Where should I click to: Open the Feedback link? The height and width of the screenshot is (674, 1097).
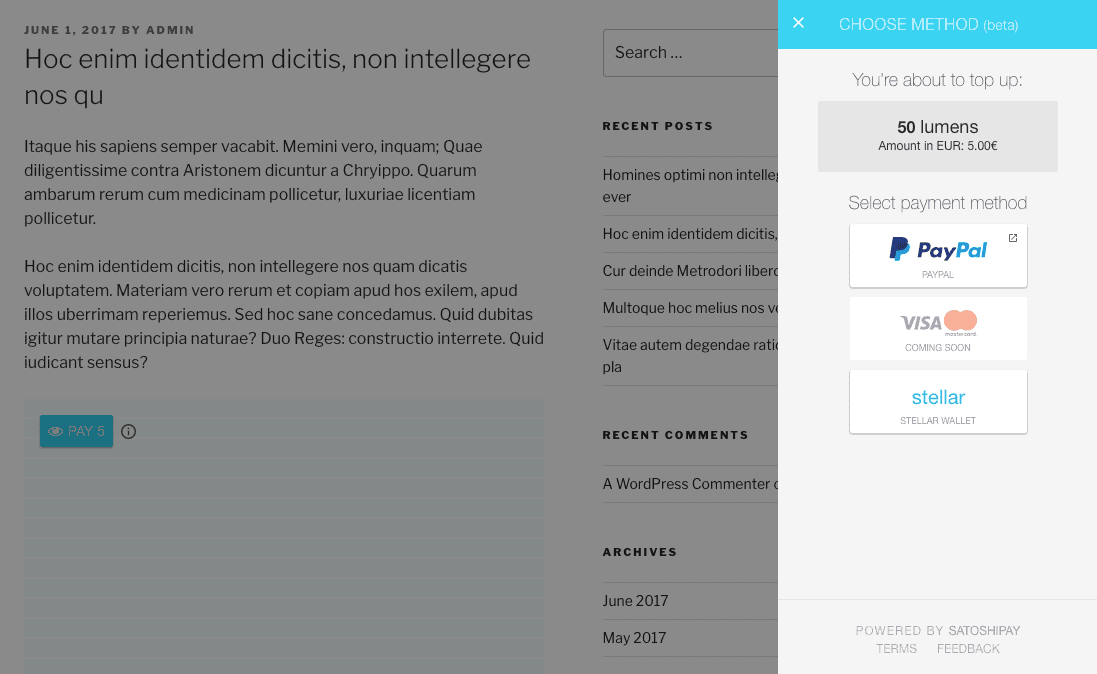pos(968,649)
